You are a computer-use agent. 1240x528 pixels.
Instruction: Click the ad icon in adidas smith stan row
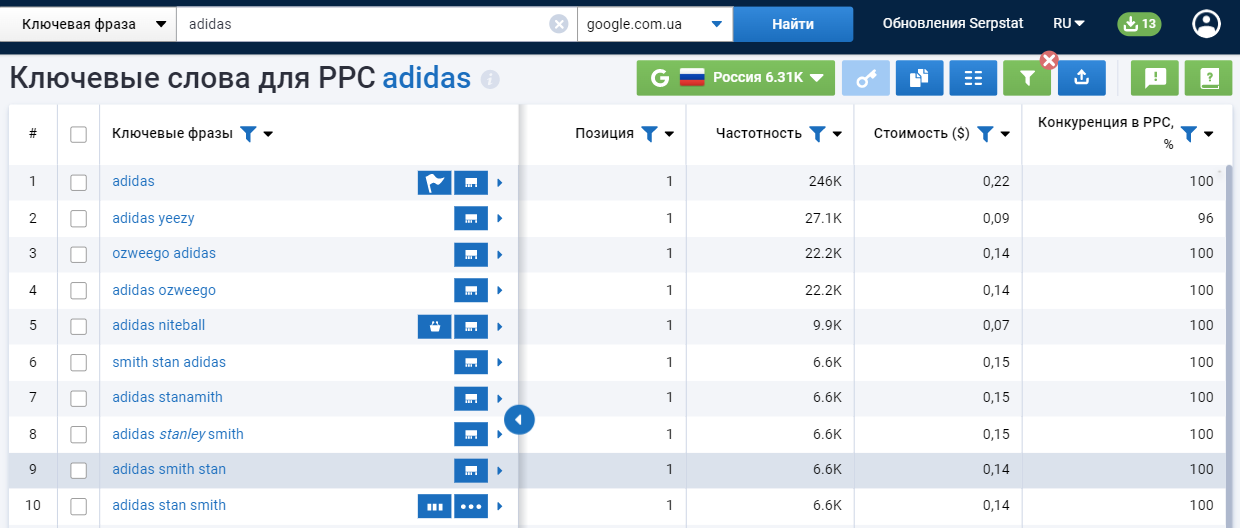471,470
